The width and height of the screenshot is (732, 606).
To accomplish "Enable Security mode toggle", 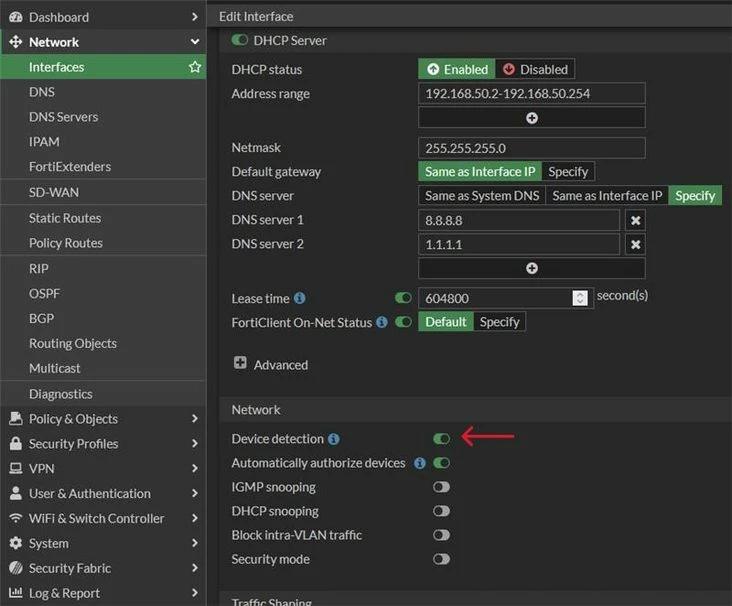I will pyautogui.click(x=441, y=559).
